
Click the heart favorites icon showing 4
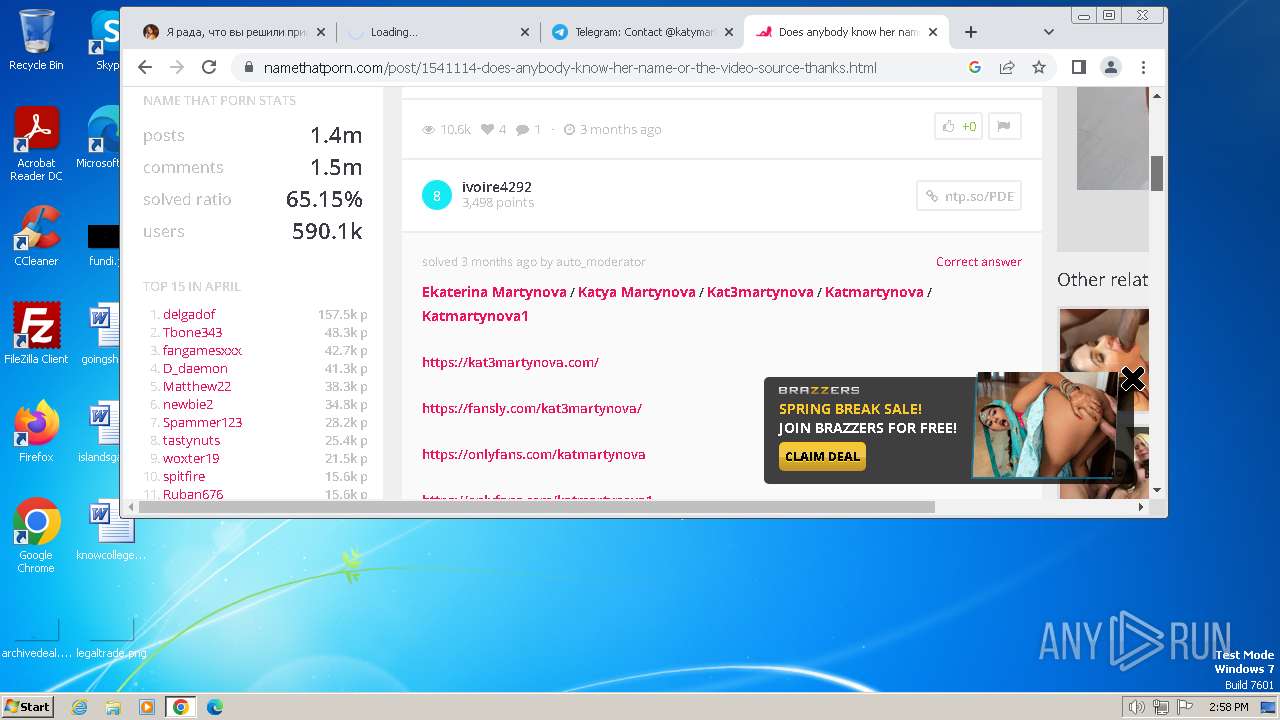[x=488, y=129]
